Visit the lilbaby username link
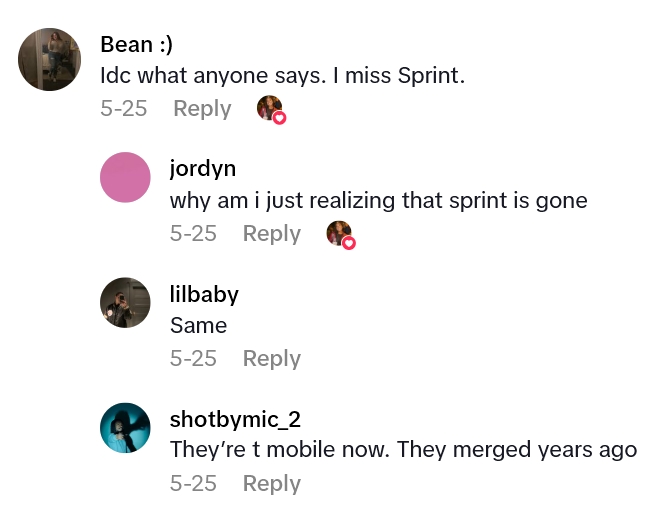Viewport: 657px width, 517px height. coord(204,294)
